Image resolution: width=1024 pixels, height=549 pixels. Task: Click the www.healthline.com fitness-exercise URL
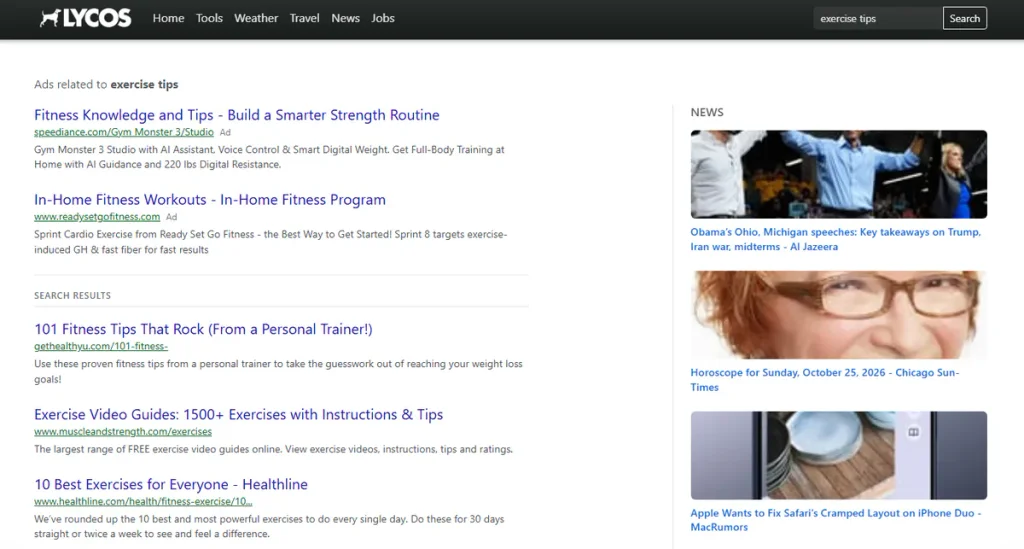[143, 501]
